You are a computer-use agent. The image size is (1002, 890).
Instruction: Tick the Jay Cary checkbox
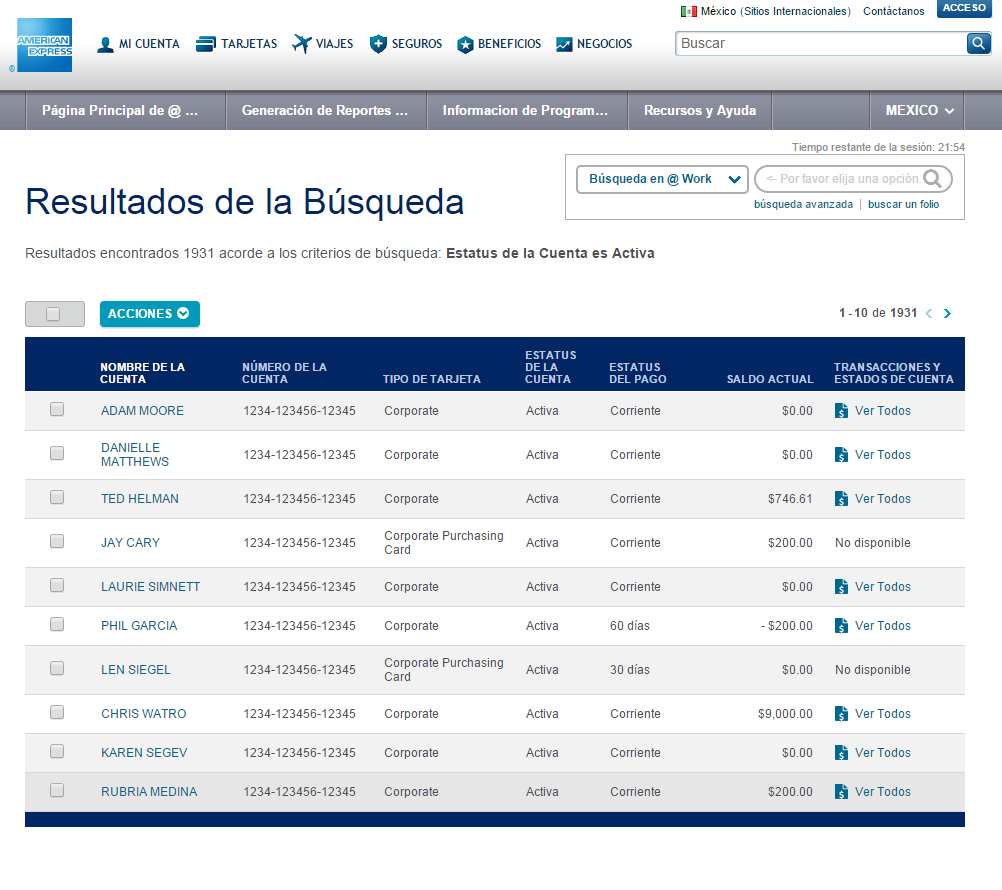click(x=57, y=541)
